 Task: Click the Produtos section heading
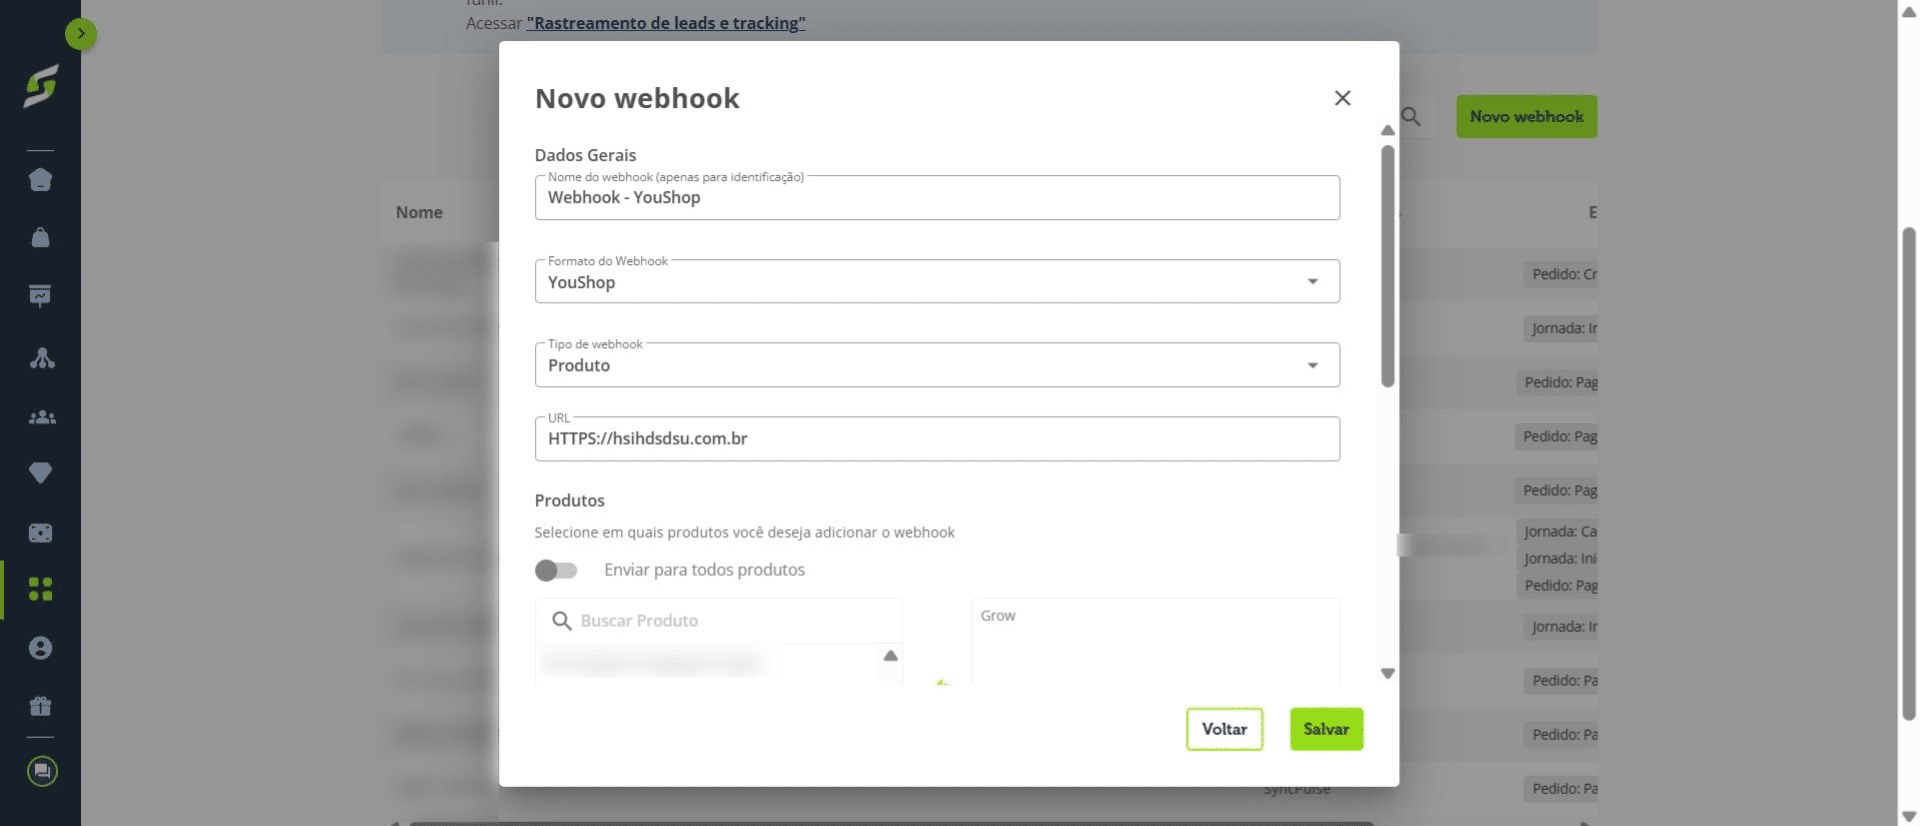[x=569, y=500]
